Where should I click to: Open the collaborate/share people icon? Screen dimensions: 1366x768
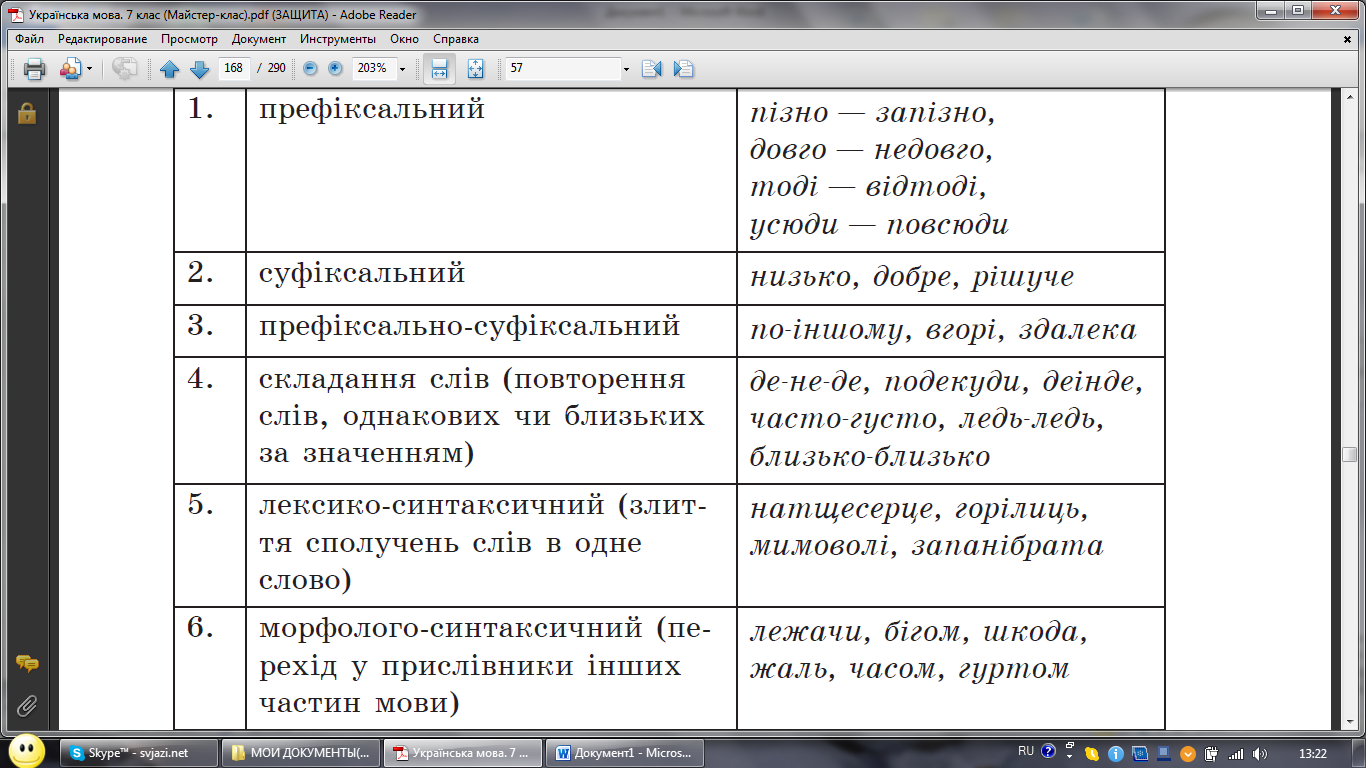click(70, 69)
